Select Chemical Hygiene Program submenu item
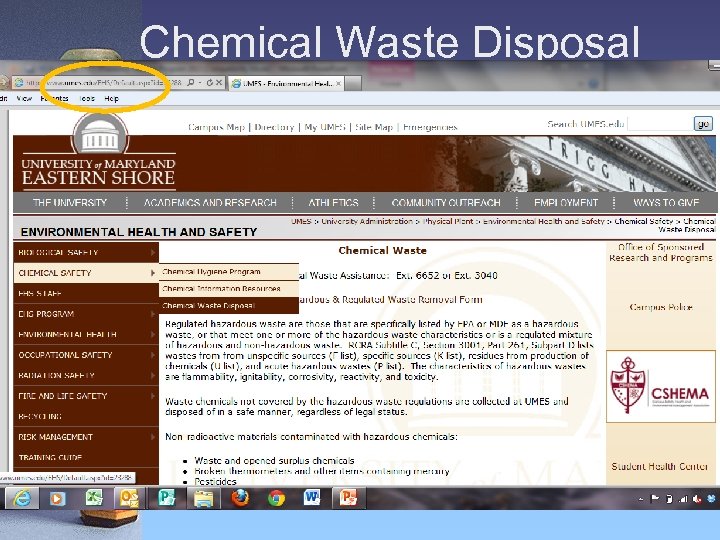This screenshot has height=540, width=720. click(229, 272)
